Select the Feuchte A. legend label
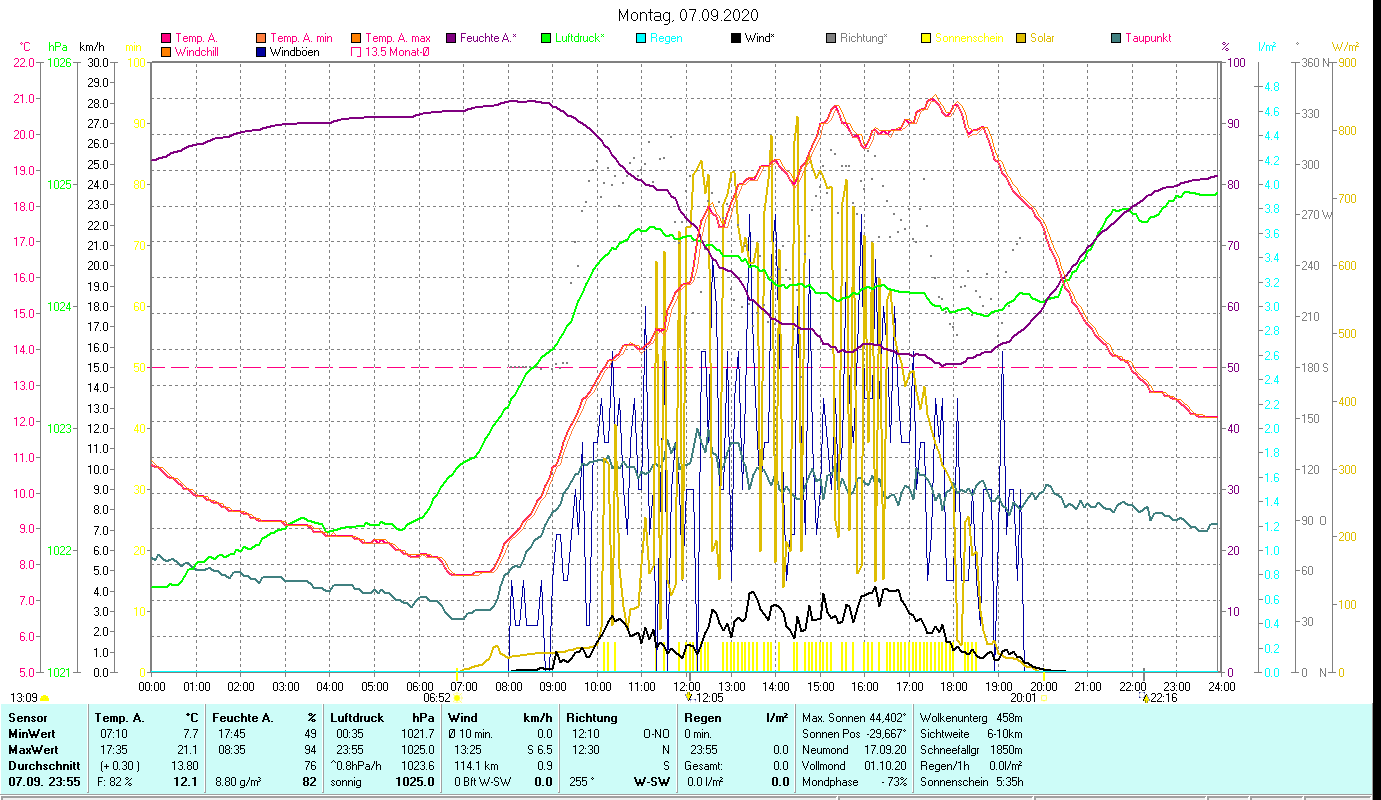Screen dimensions: 1381x800 coord(487,38)
